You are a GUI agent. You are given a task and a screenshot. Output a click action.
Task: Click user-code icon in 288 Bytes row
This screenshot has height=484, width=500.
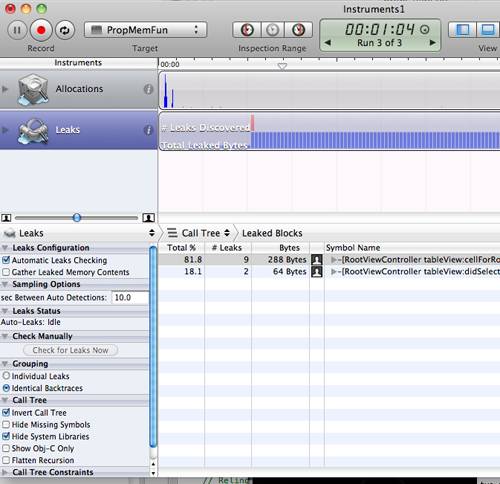click(x=317, y=260)
